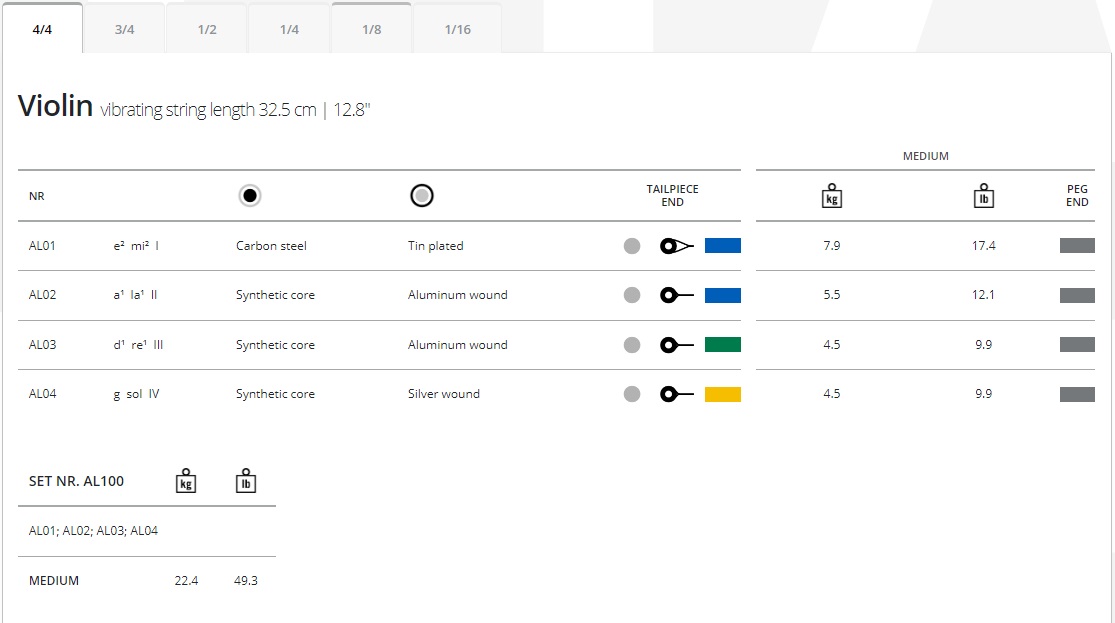The image size is (1115, 623).
Task: Click the lb weight icon in Medium header
Action: pos(983,196)
